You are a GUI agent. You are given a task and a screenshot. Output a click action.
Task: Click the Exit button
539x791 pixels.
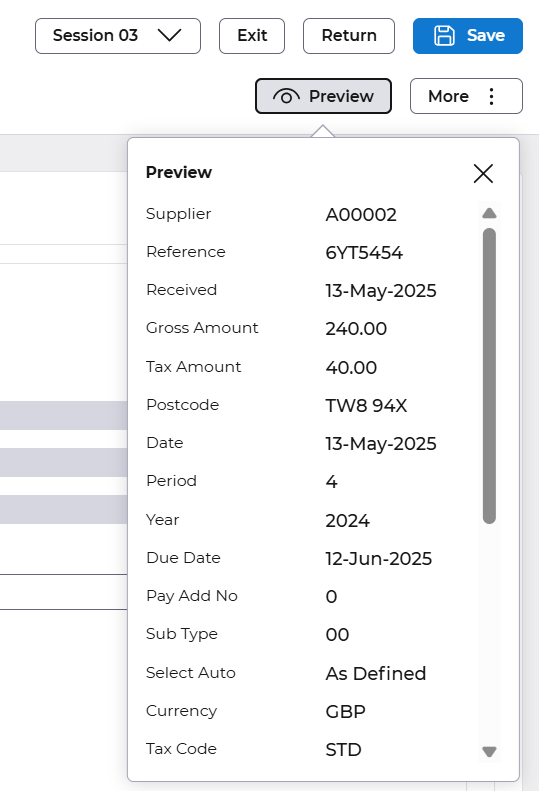click(x=252, y=36)
